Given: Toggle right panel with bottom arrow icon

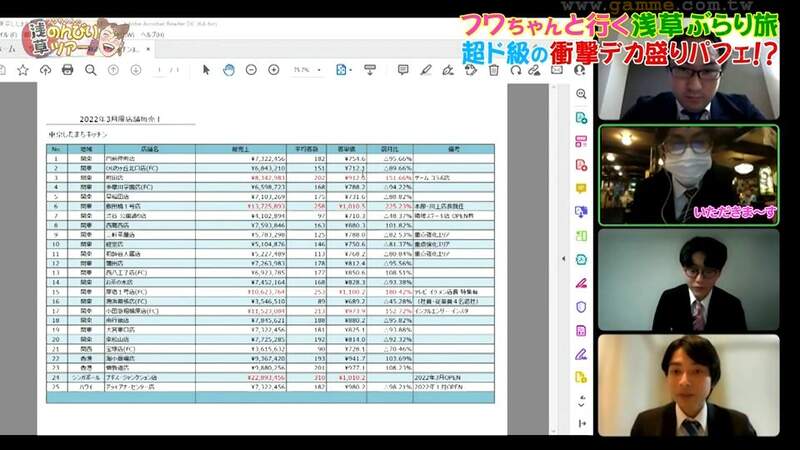Looking at the screenshot, I should click(582, 423).
